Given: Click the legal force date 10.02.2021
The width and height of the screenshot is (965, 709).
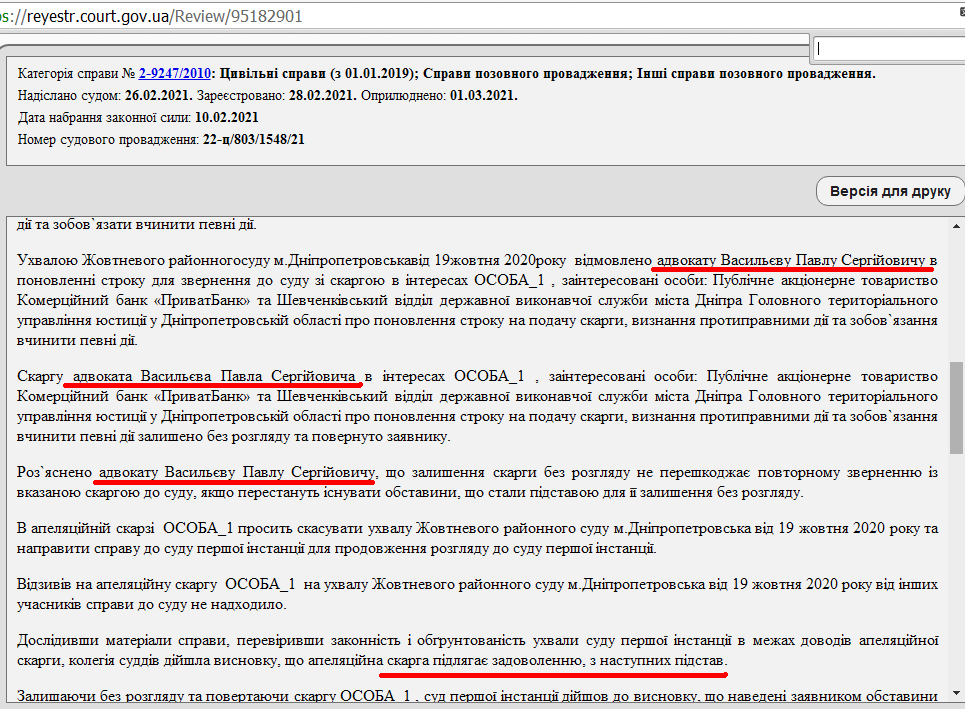Looking at the screenshot, I should click(x=227, y=117).
